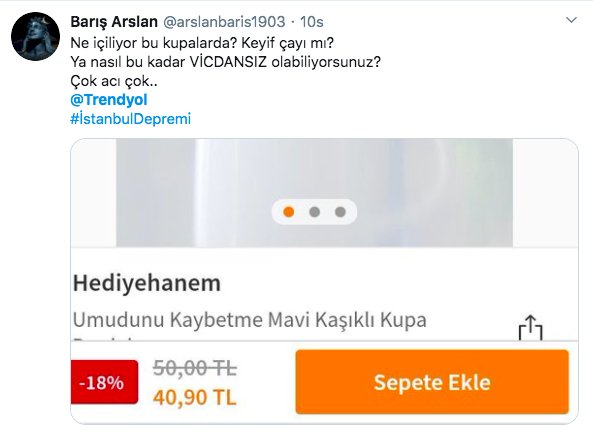Click the -18% discount badge
Screen dimensions: 593x431
point(104,382)
